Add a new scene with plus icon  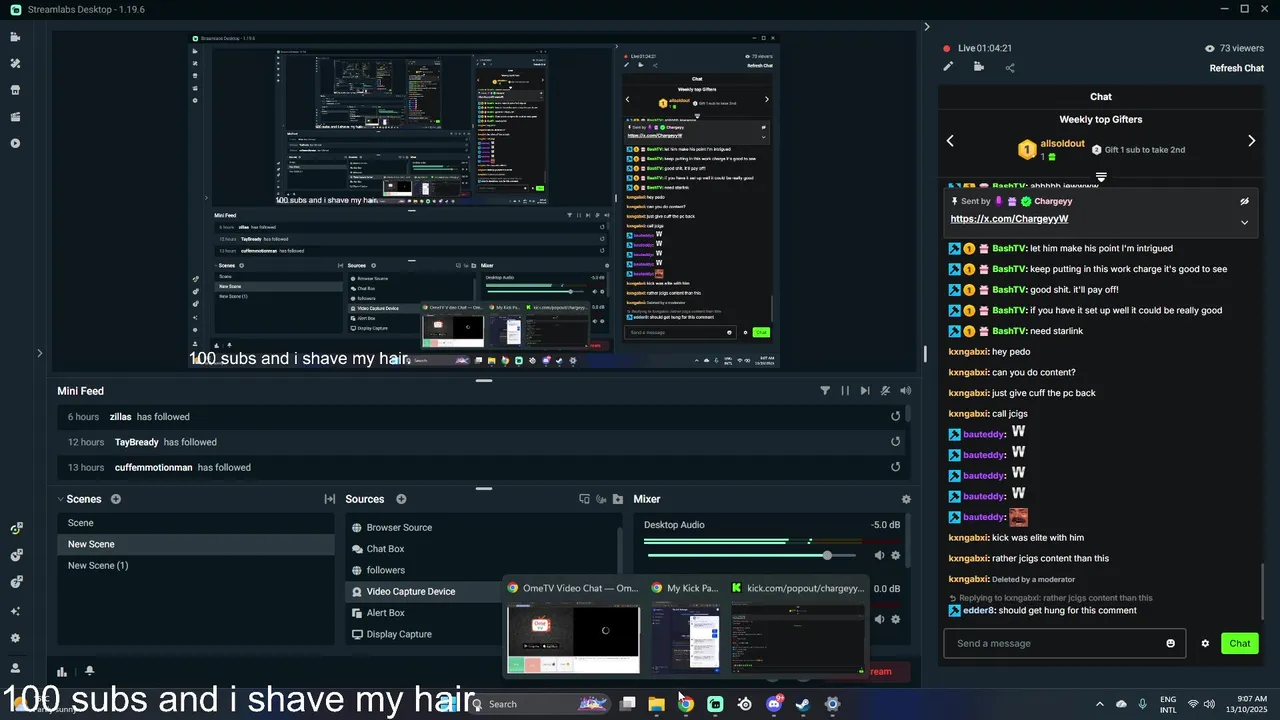[x=116, y=499]
